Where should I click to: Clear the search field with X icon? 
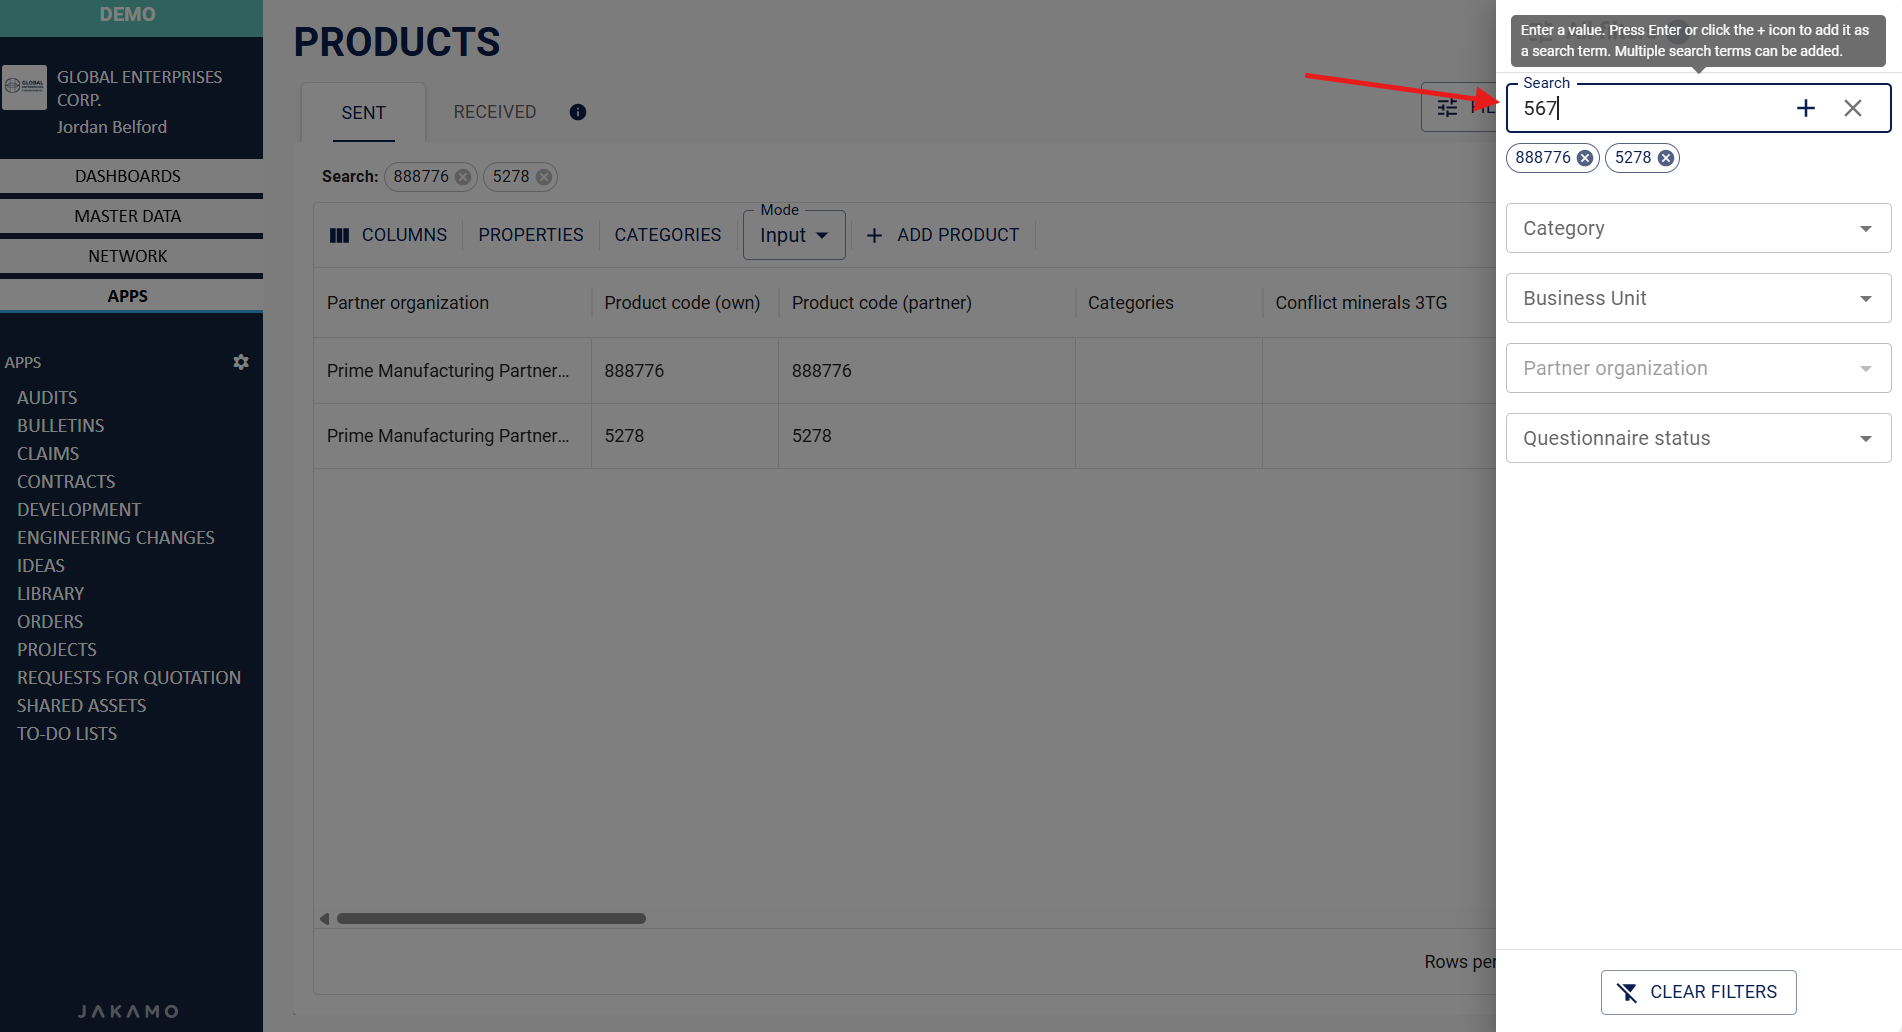pyautogui.click(x=1852, y=108)
